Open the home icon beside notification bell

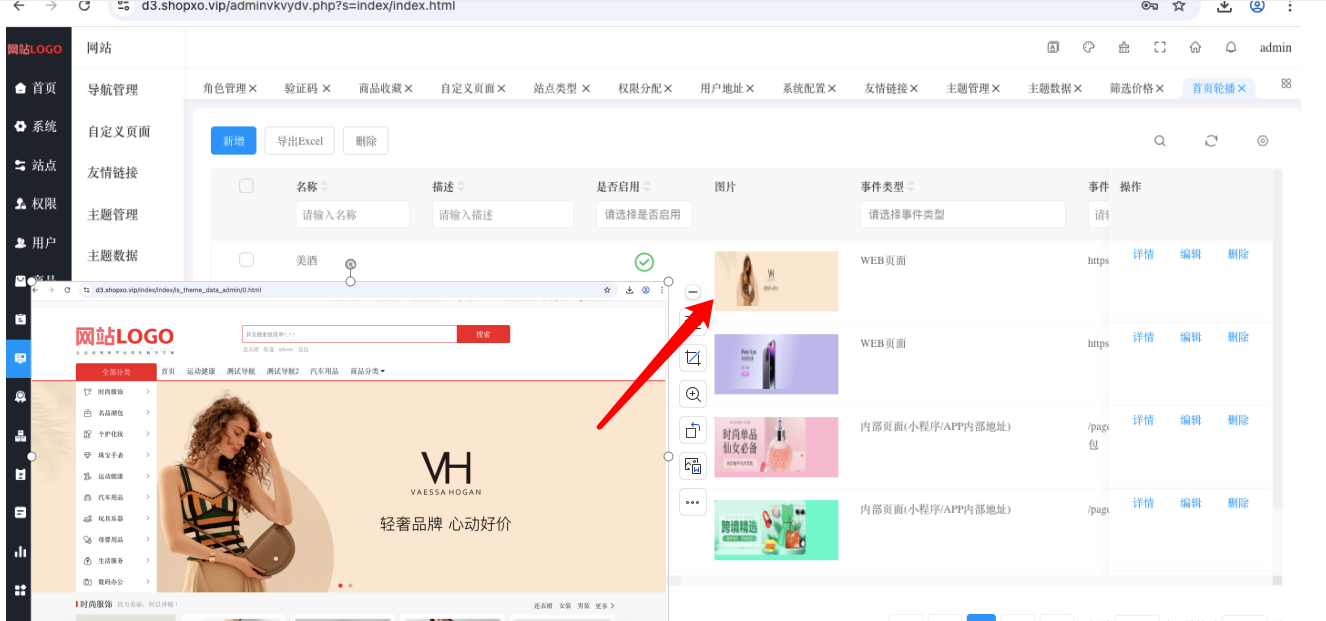pyautogui.click(x=1195, y=47)
